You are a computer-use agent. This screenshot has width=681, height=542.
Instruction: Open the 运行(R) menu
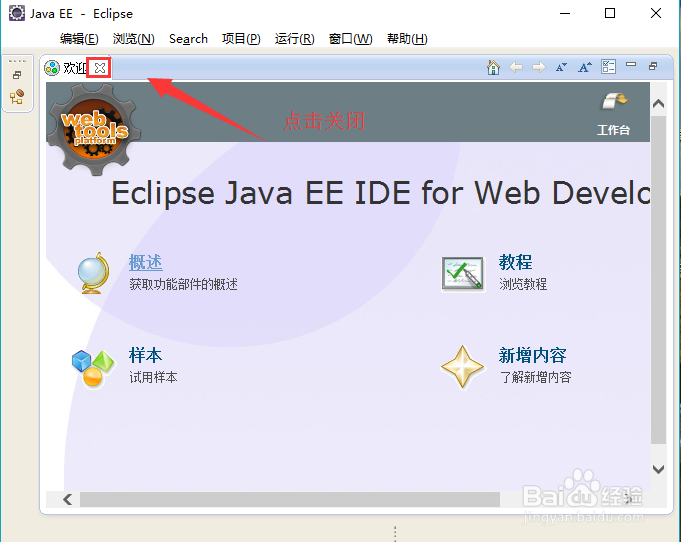point(294,39)
